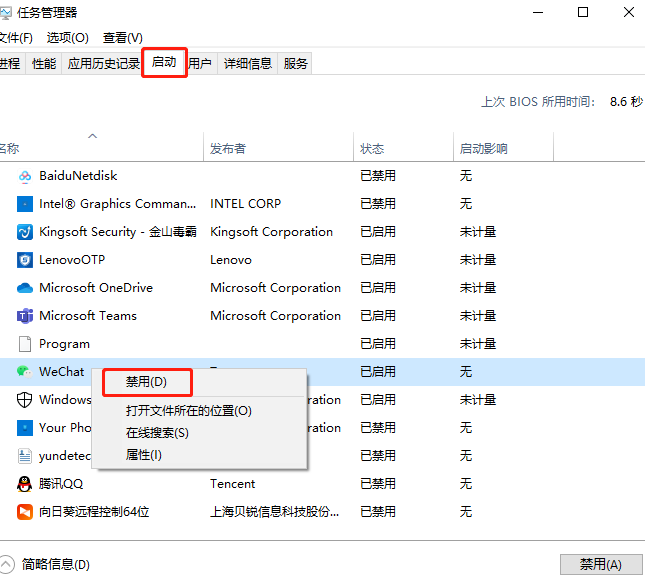Click the OneDrive row's Microsoft Corporation cell
This screenshot has width=645, height=577.
coord(276,288)
